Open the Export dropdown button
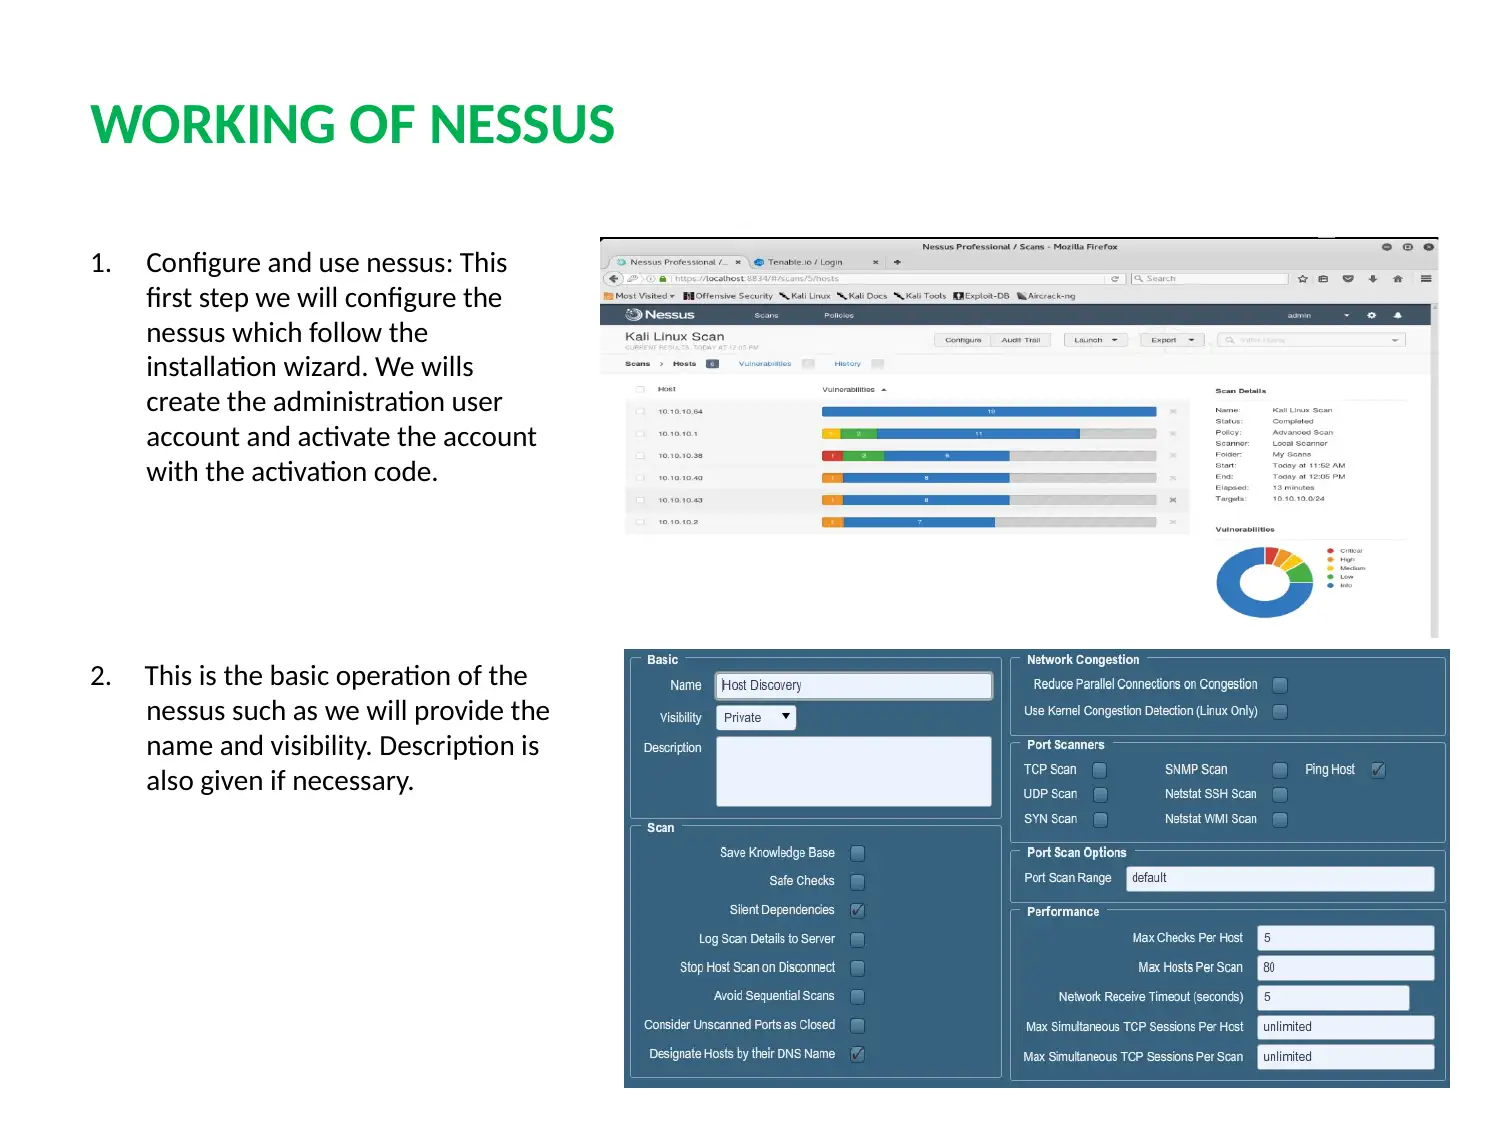 [x=1172, y=340]
